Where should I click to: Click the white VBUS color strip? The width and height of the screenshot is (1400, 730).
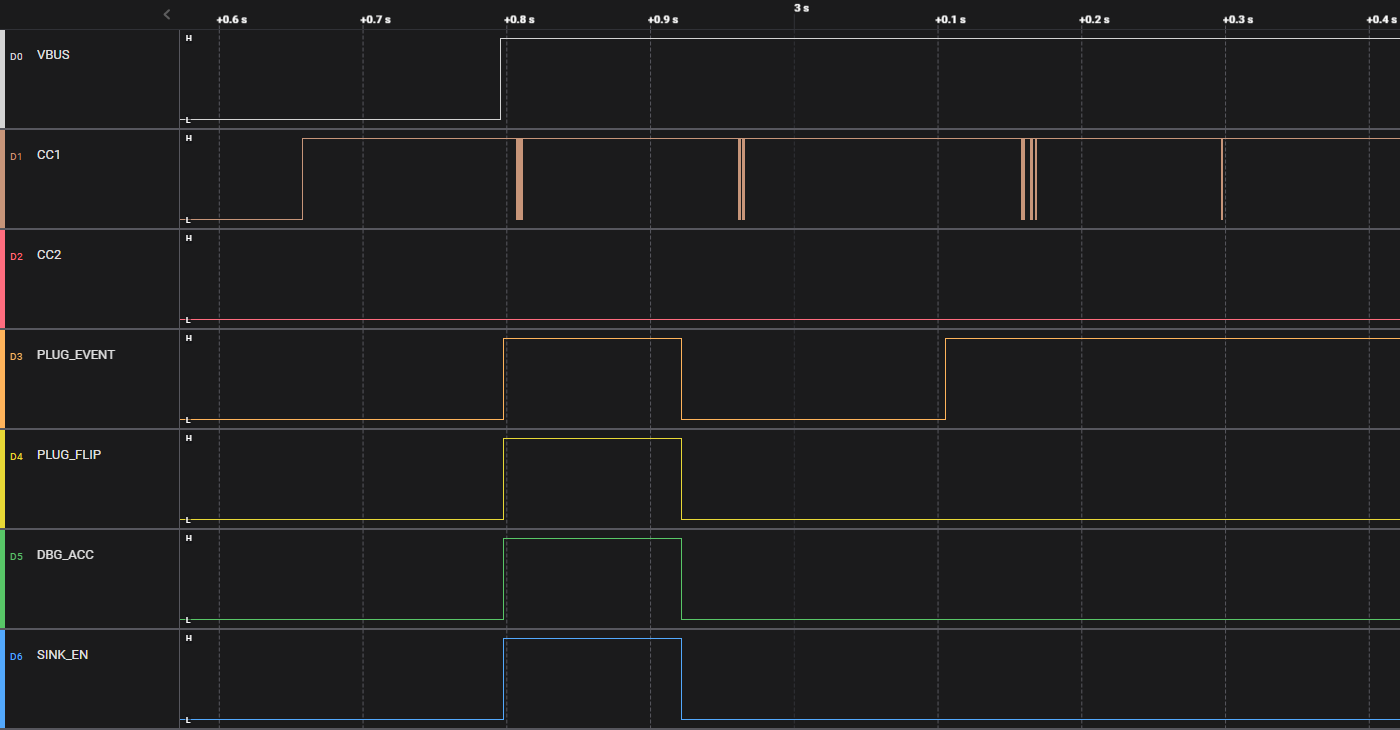(x=2, y=79)
